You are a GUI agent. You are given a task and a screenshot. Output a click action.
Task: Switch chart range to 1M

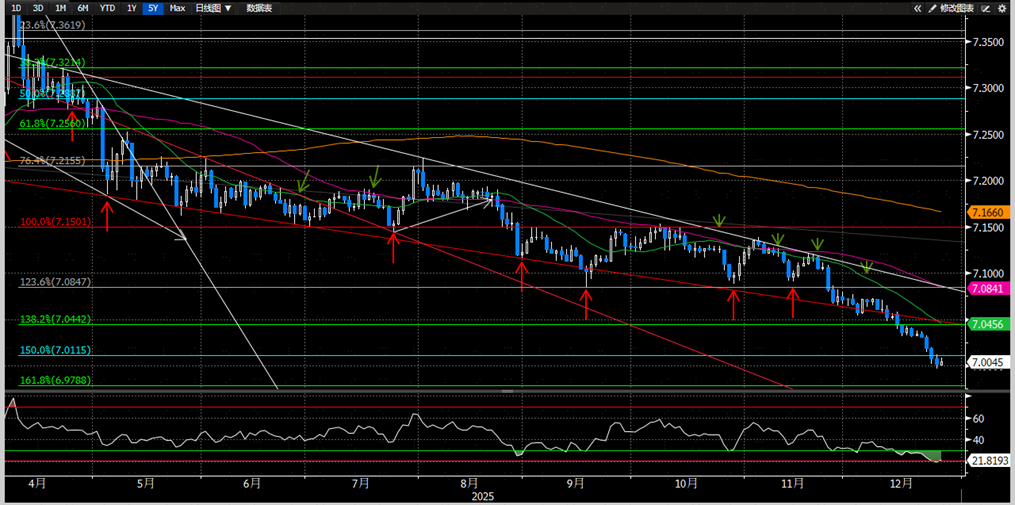pos(60,8)
